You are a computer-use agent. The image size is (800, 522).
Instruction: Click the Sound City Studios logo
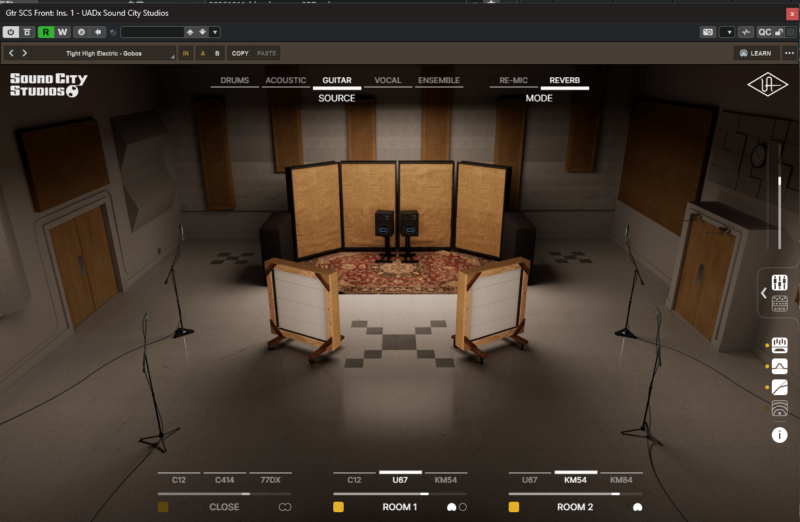[x=48, y=85]
